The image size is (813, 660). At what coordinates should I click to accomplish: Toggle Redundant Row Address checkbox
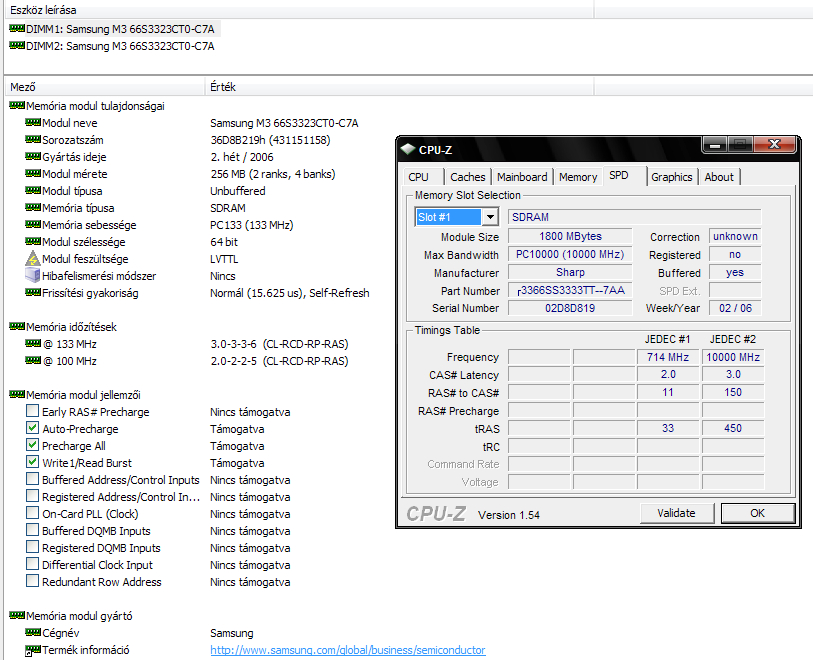tap(33, 581)
